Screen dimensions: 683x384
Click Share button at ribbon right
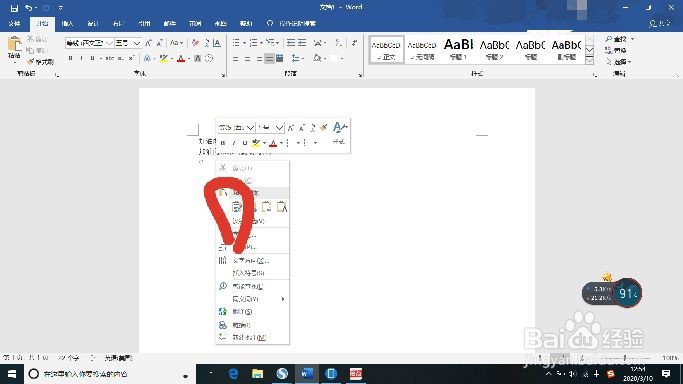[659, 24]
